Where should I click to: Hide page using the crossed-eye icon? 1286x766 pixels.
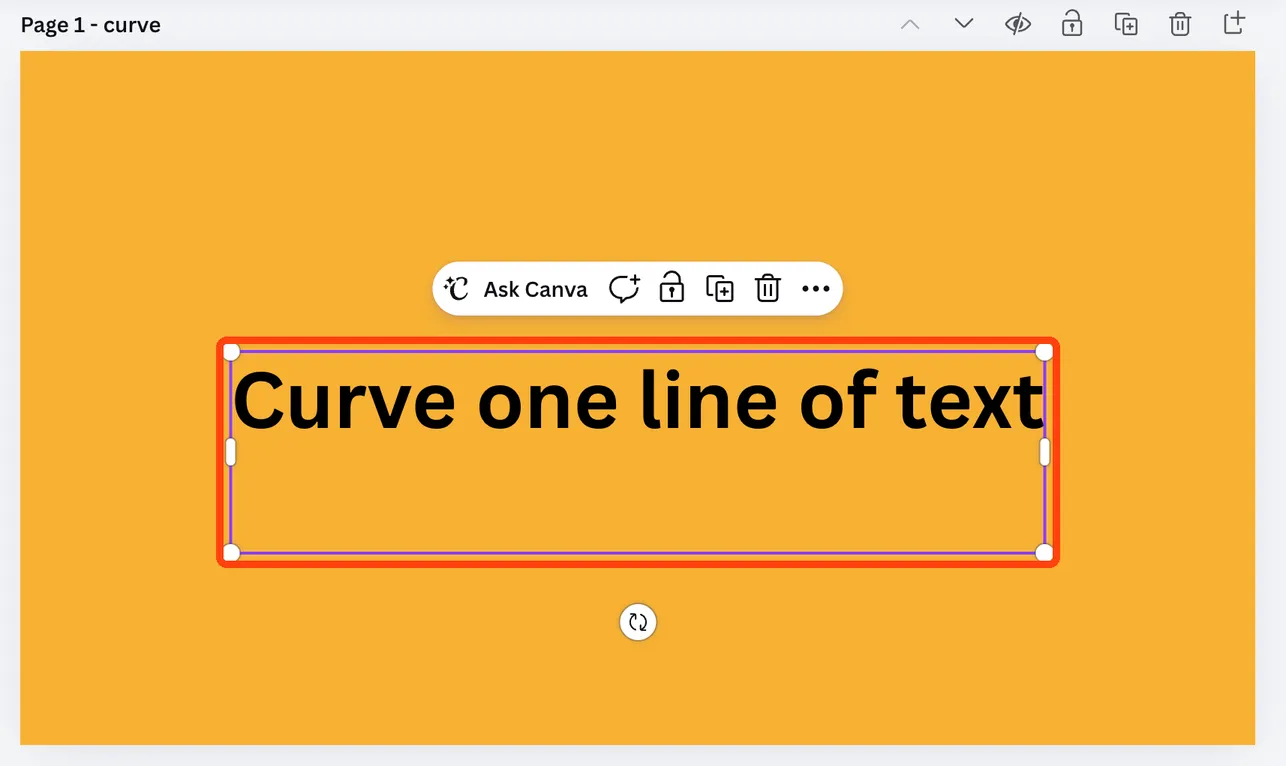[1018, 24]
